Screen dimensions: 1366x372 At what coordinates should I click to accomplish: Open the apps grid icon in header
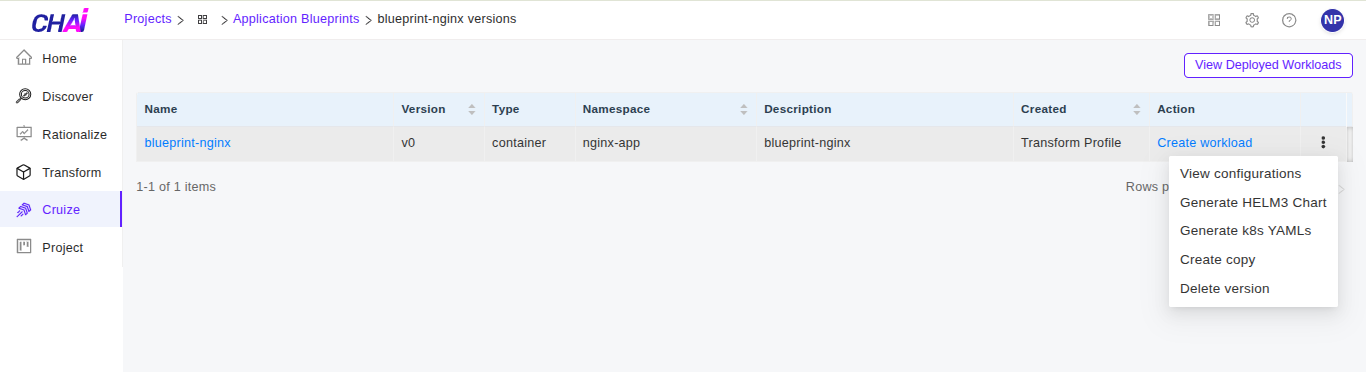pyautogui.click(x=1214, y=20)
